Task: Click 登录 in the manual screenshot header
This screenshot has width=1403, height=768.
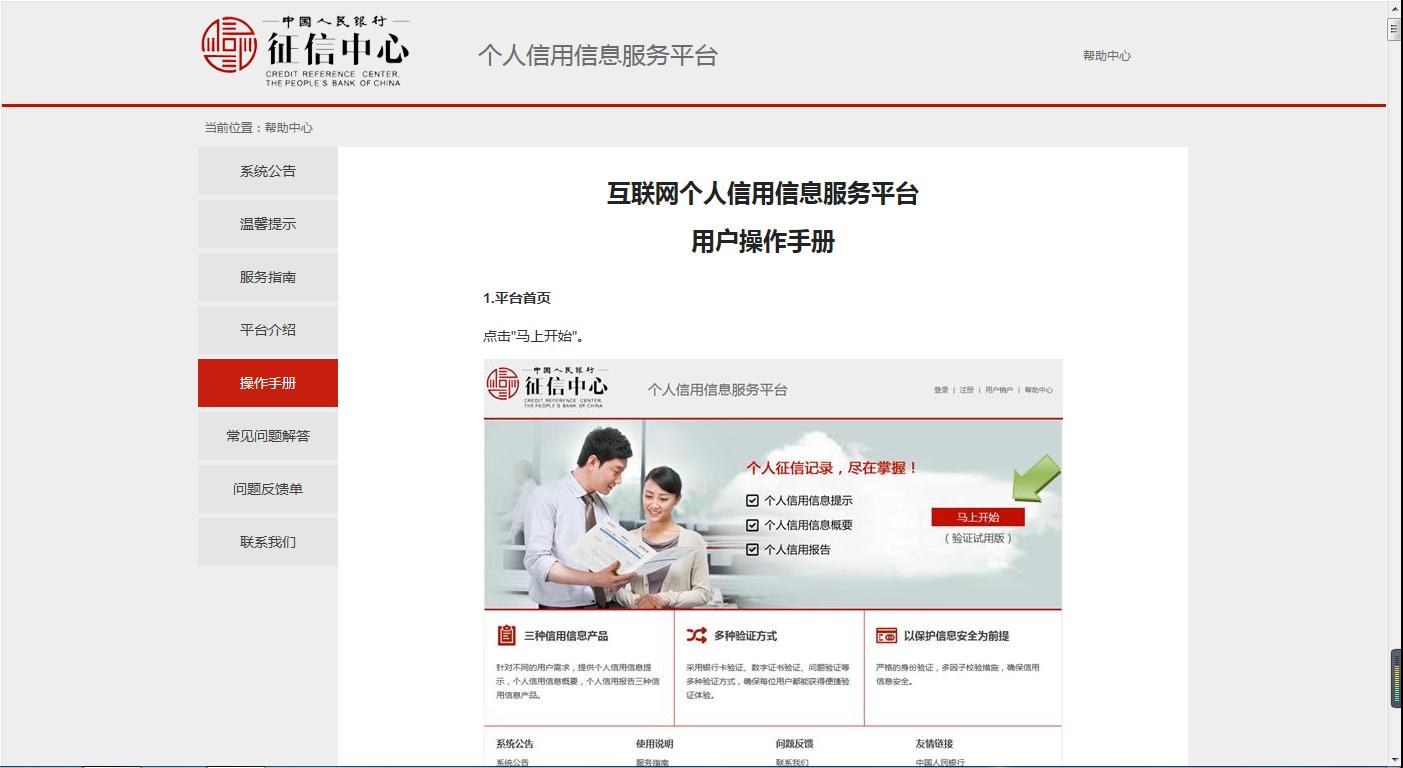Action: pos(941,390)
